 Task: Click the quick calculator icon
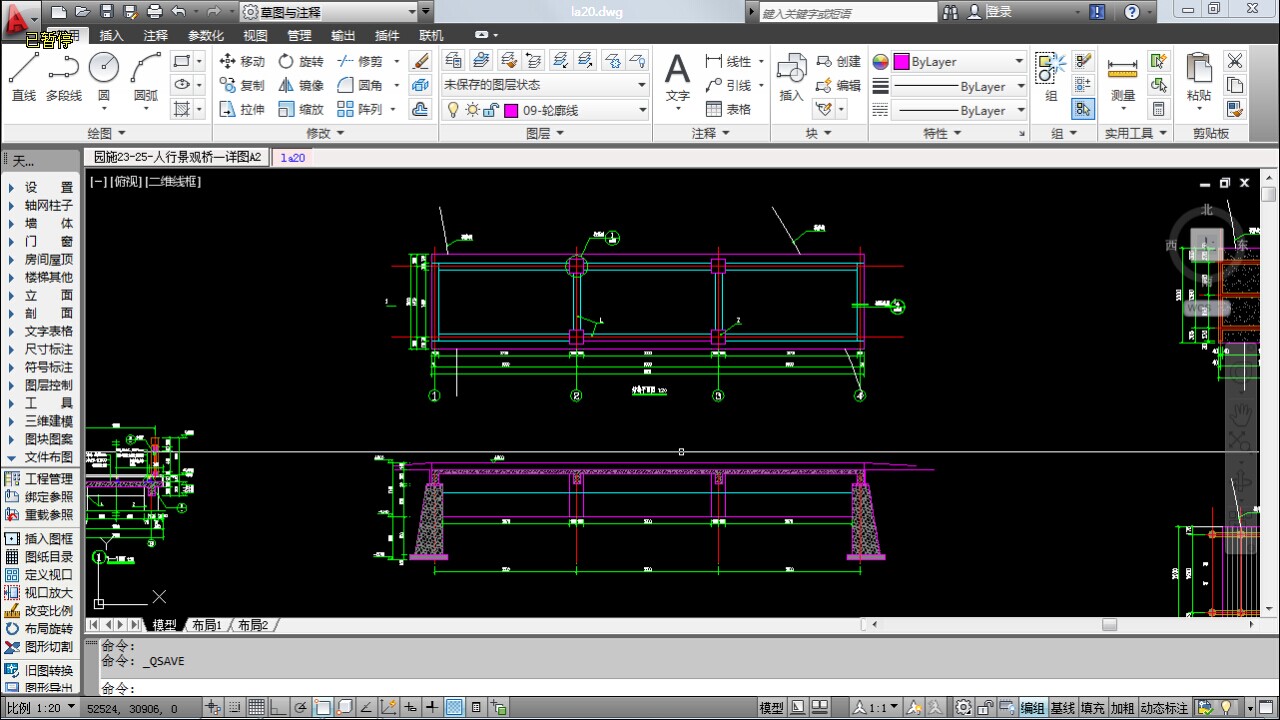click(1158, 109)
